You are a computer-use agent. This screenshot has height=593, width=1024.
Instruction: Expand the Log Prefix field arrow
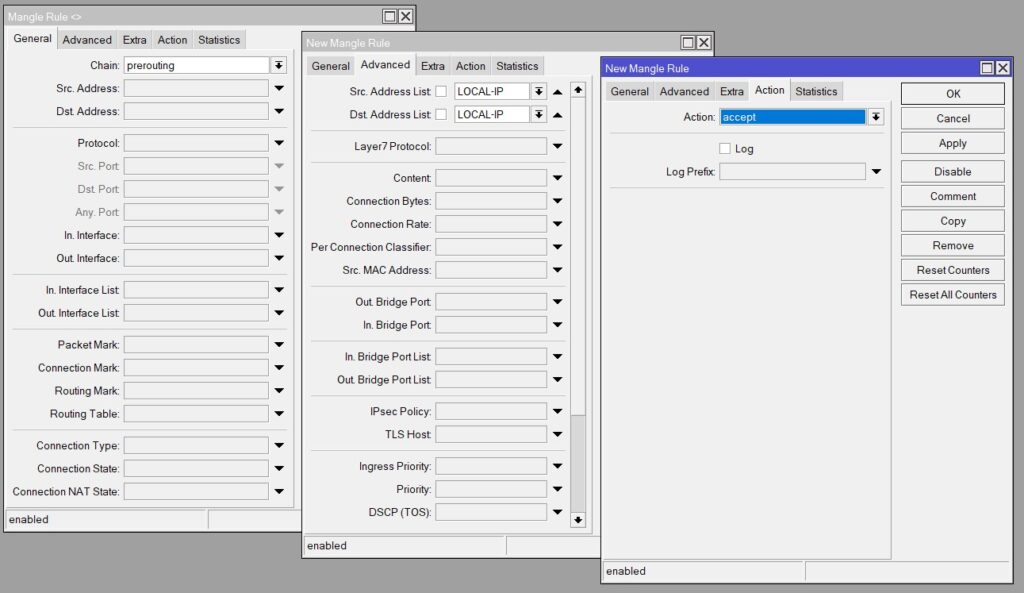[876, 172]
